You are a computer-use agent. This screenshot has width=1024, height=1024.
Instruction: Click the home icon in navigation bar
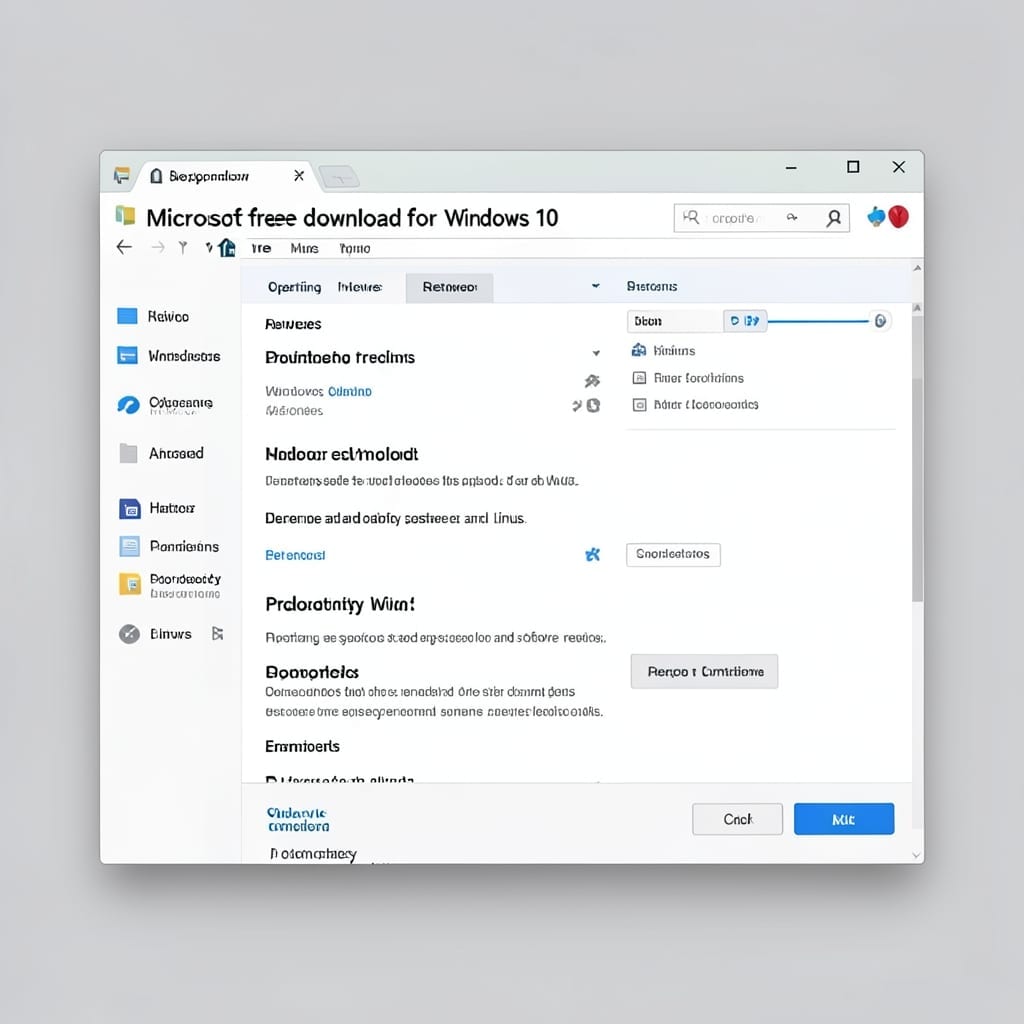point(227,248)
